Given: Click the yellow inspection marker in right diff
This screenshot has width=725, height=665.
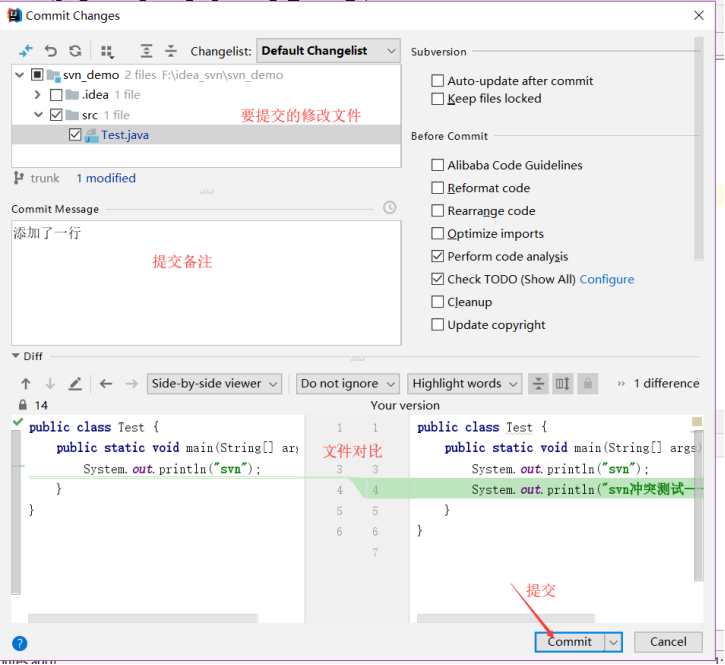Looking at the screenshot, I should point(697,422).
